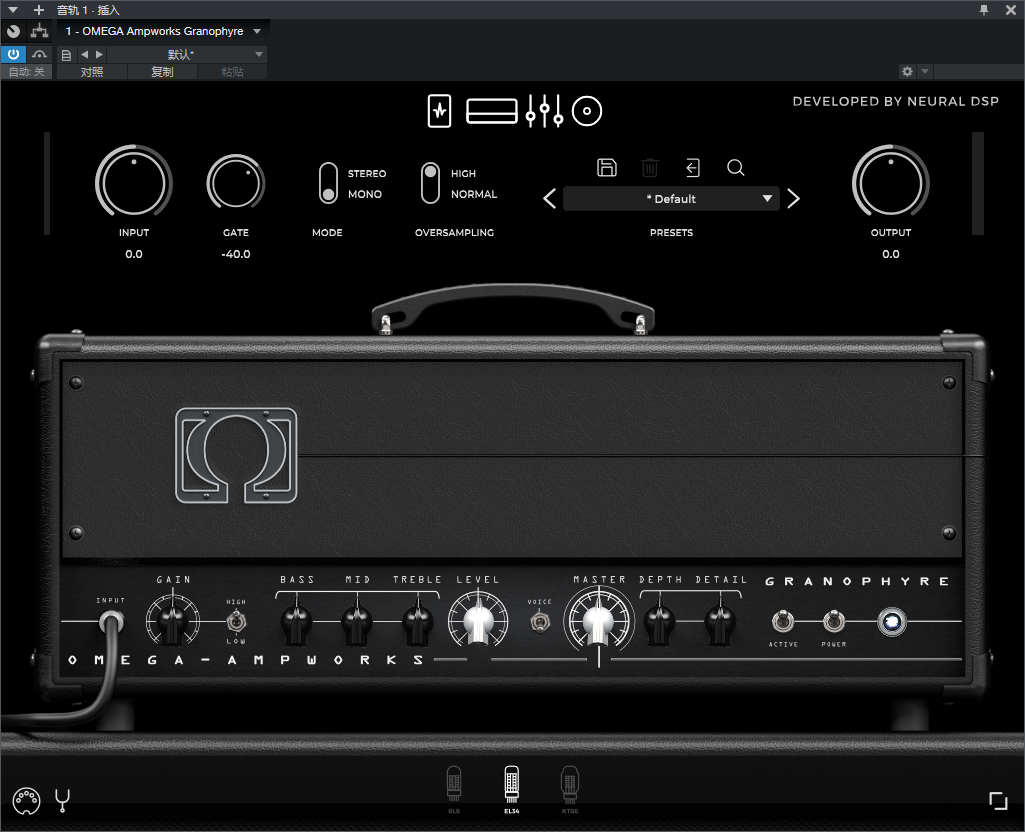Open the routing channel icon
1025x832 pixels.
[x=40, y=31]
